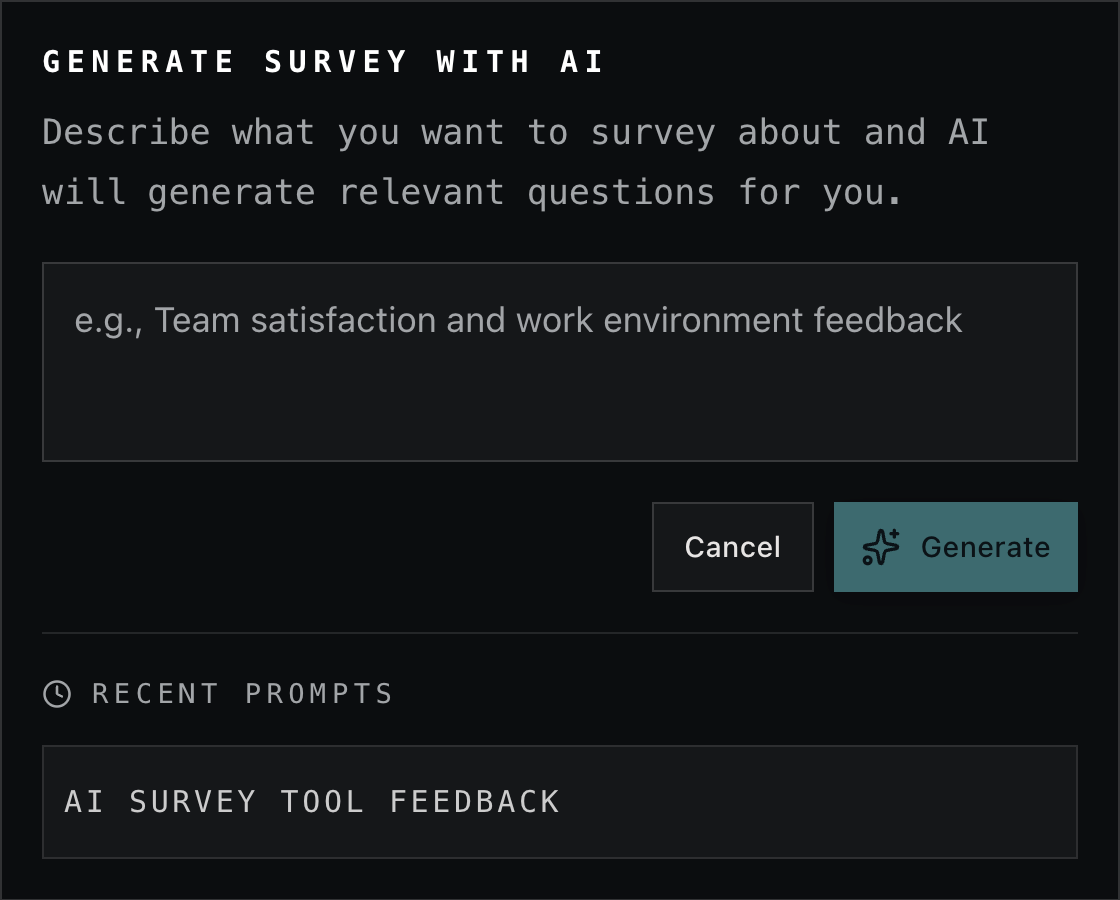Click the history icon in Recent Prompts header
Screen dimensions: 1120x900
(x=57, y=693)
